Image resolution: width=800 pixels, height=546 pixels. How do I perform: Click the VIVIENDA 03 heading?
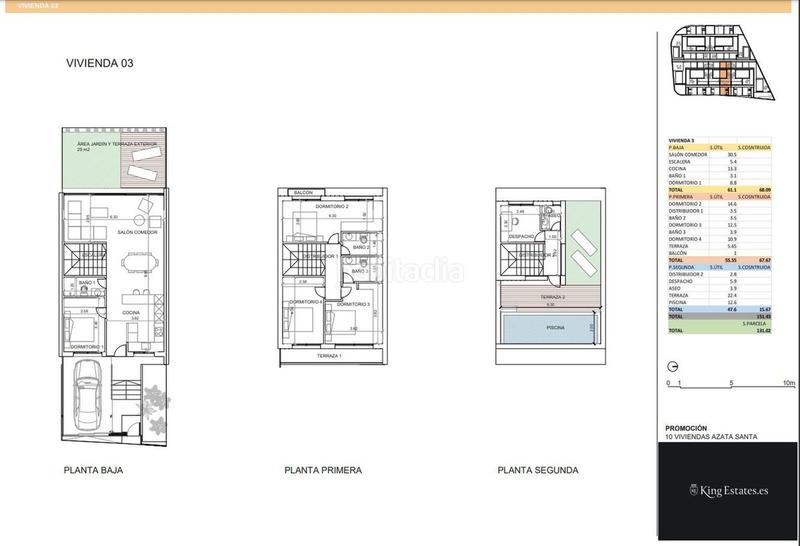tap(99, 63)
